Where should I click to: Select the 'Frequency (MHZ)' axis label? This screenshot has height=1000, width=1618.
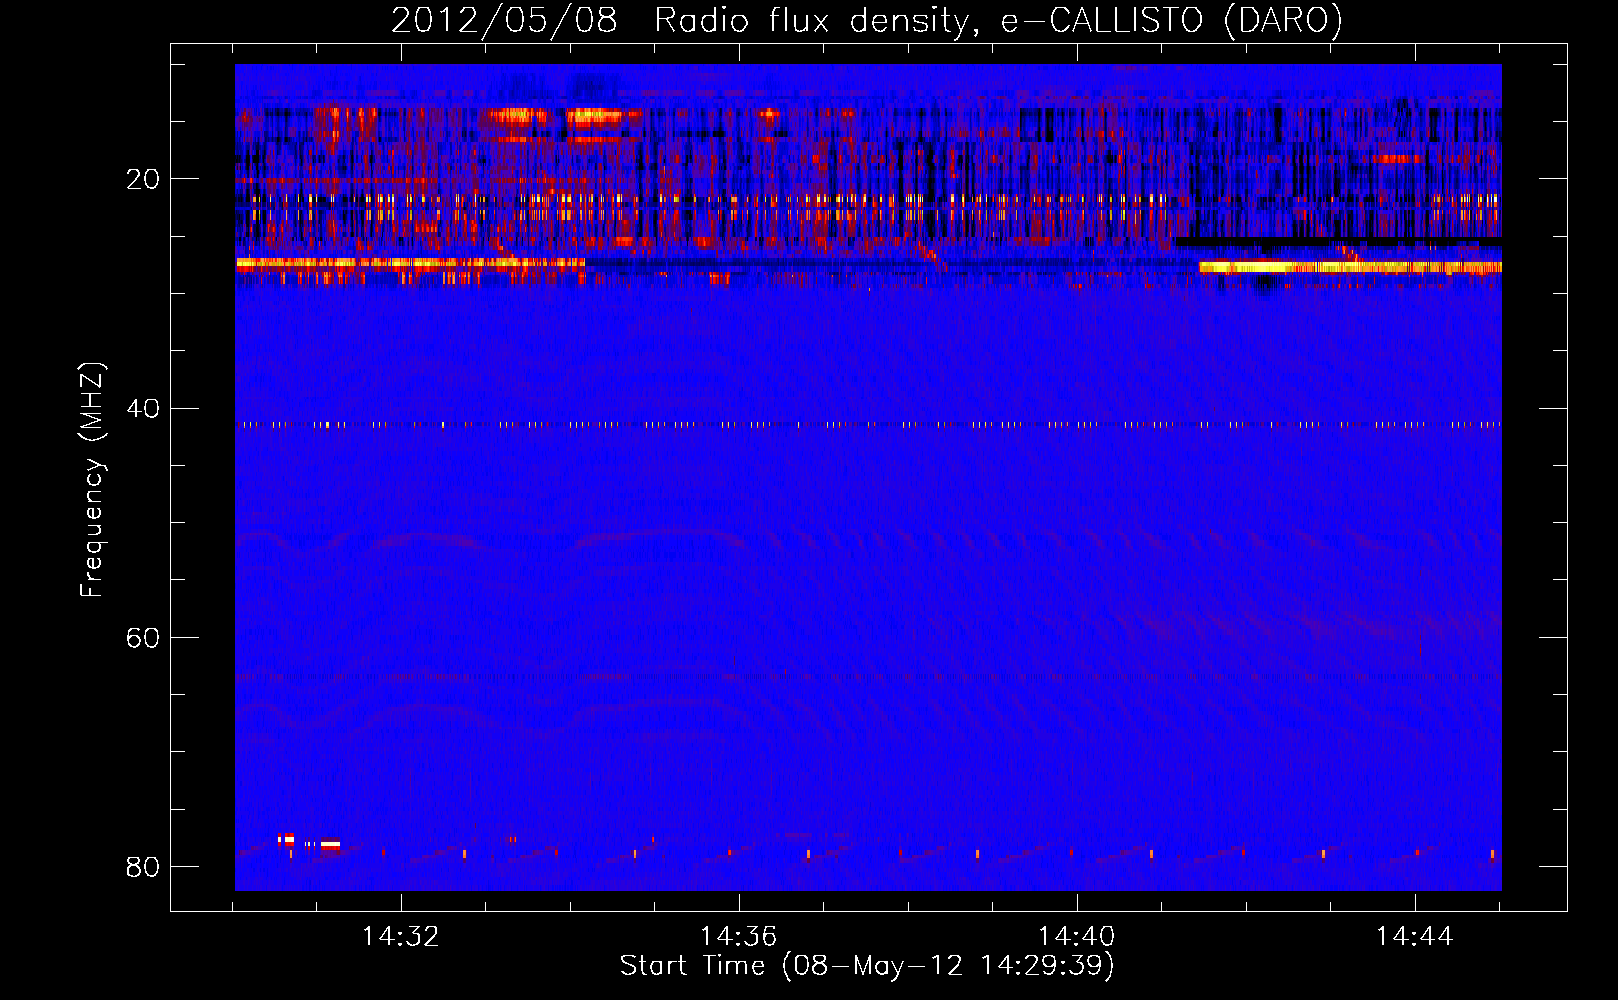click(92, 480)
